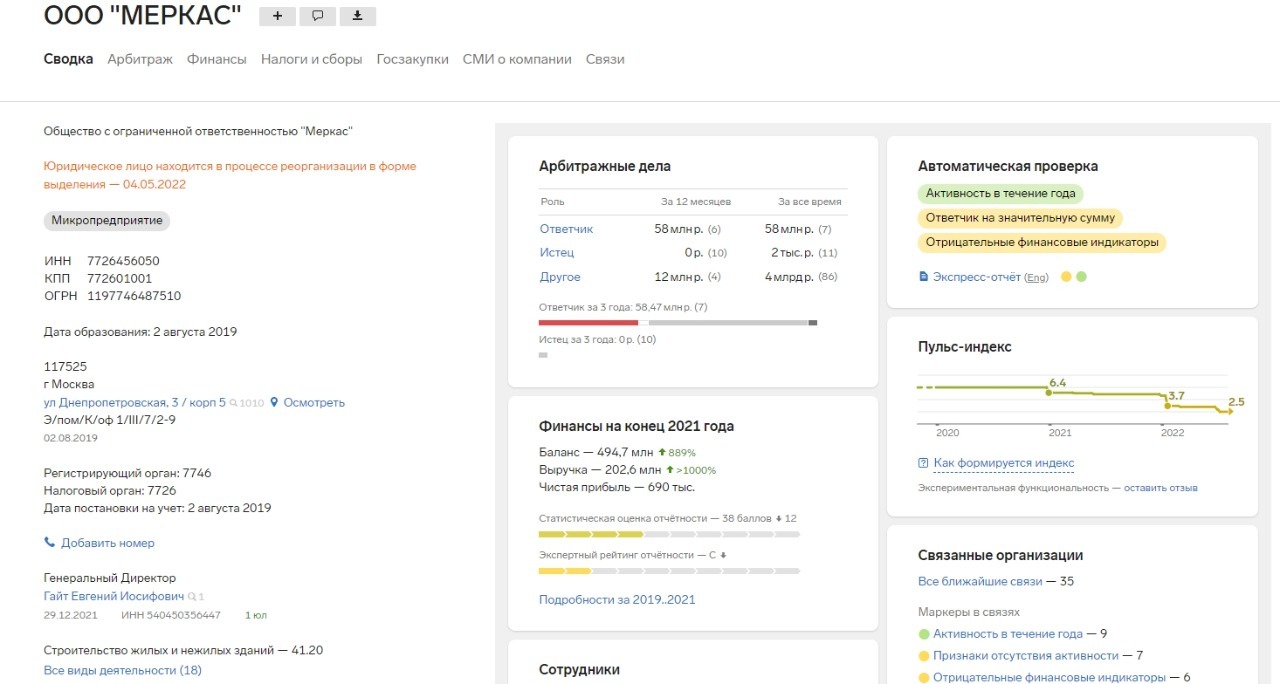This screenshot has width=1280, height=684.
Task: Click the 1 юл link under director
Action: click(x=256, y=615)
